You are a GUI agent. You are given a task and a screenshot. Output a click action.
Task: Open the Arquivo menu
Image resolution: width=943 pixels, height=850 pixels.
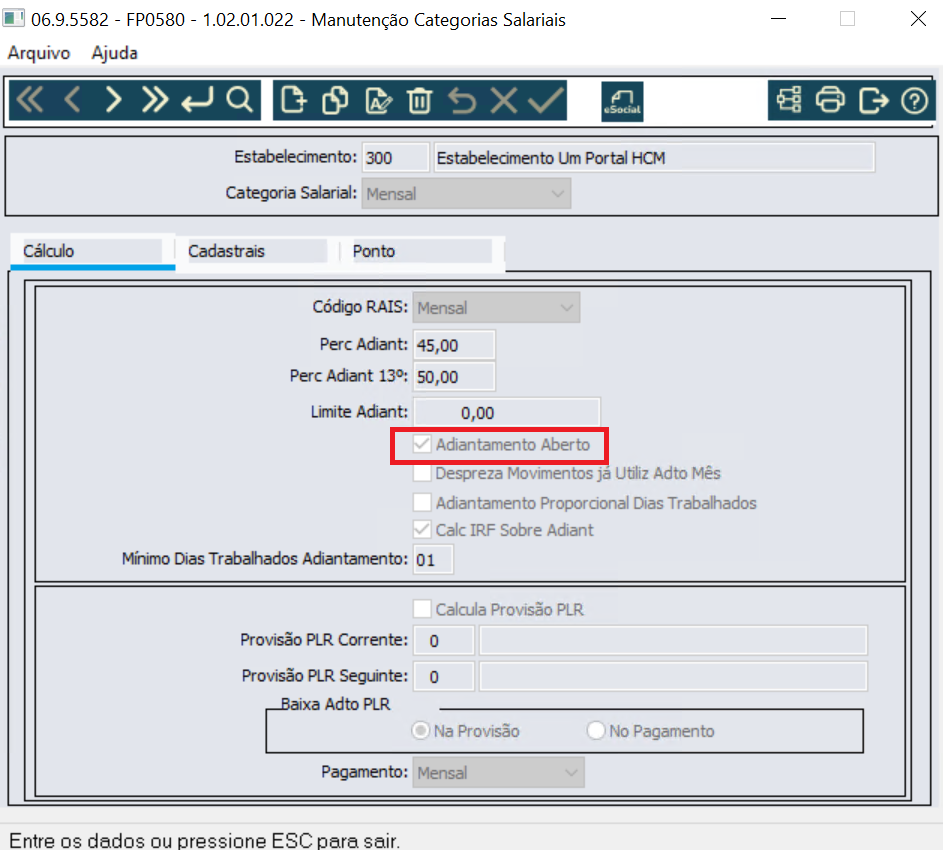pyautogui.click(x=38, y=53)
